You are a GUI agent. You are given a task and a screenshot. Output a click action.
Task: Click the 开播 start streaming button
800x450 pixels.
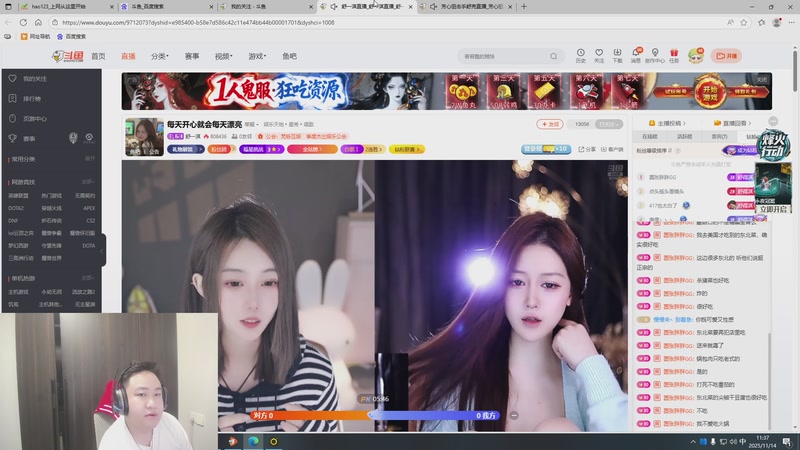pos(727,56)
